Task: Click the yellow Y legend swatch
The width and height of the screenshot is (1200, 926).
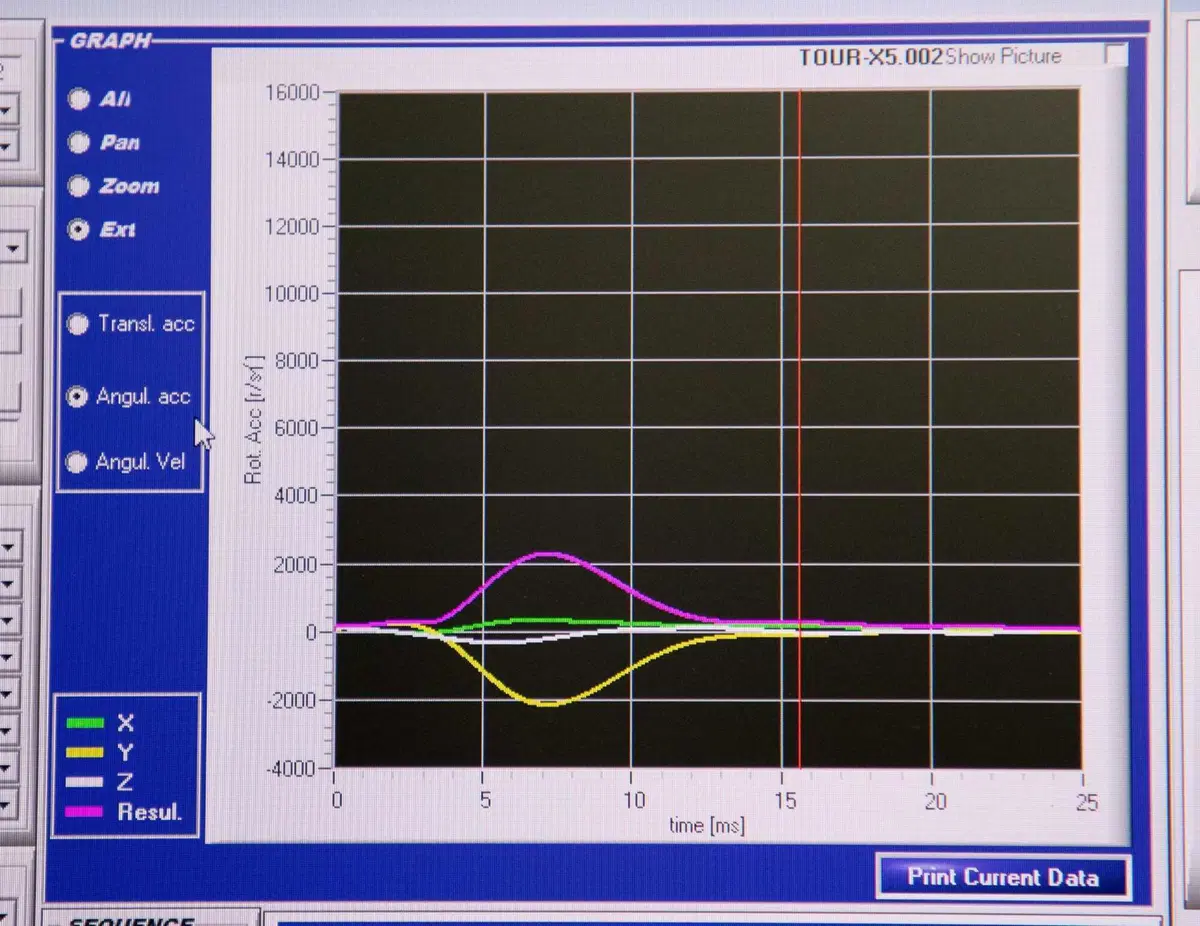Action: click(x=85, y=752)
